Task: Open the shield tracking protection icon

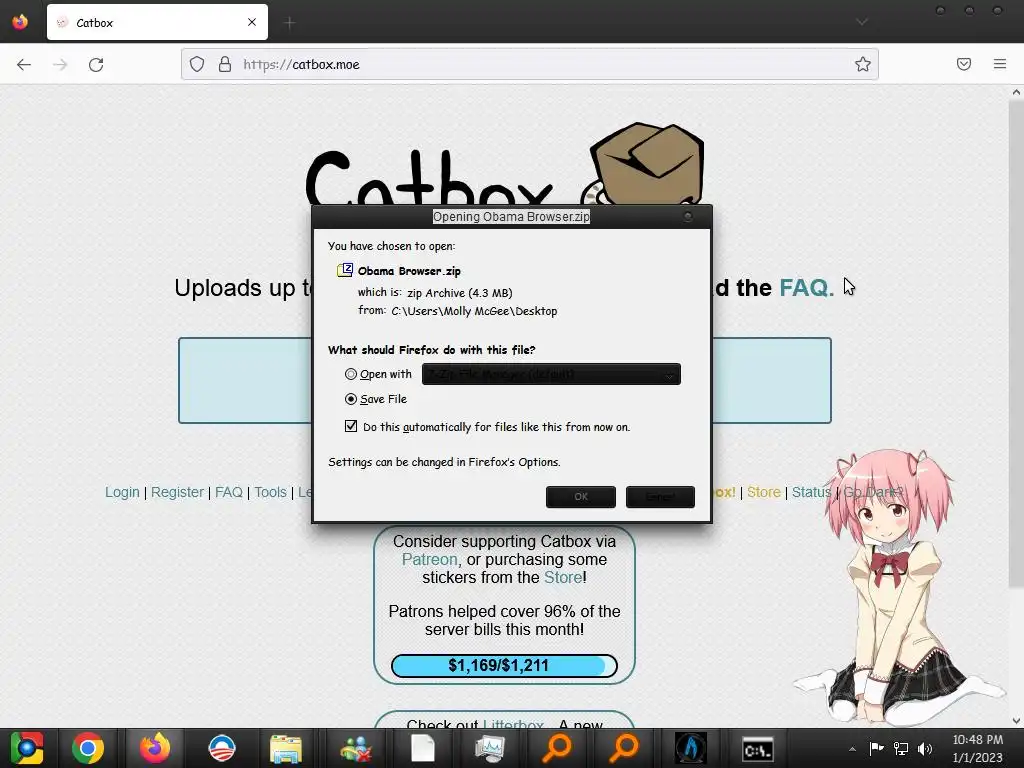Action: point(197,64)
